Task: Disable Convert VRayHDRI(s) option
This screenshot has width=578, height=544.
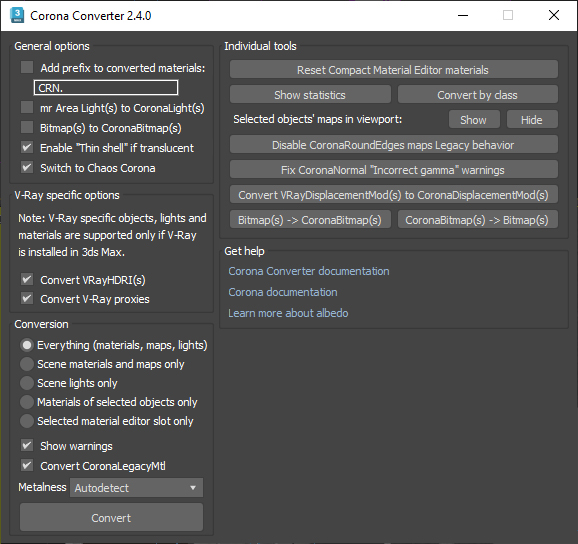Action: [27, 280]
